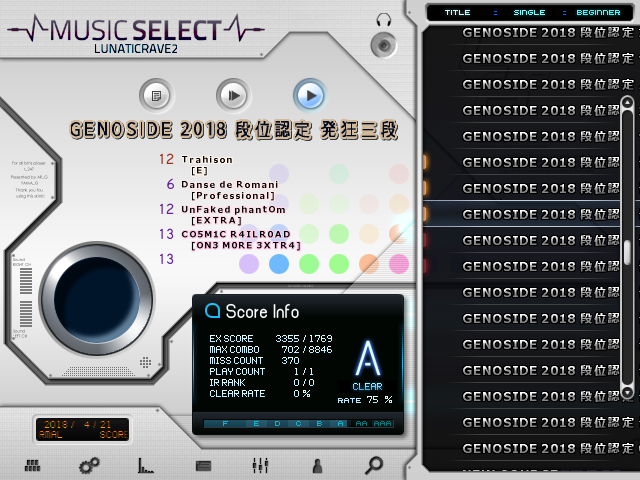Screen dimensions: 640x480
Task: Click the TITLE sort label
Action: (457, 13)
